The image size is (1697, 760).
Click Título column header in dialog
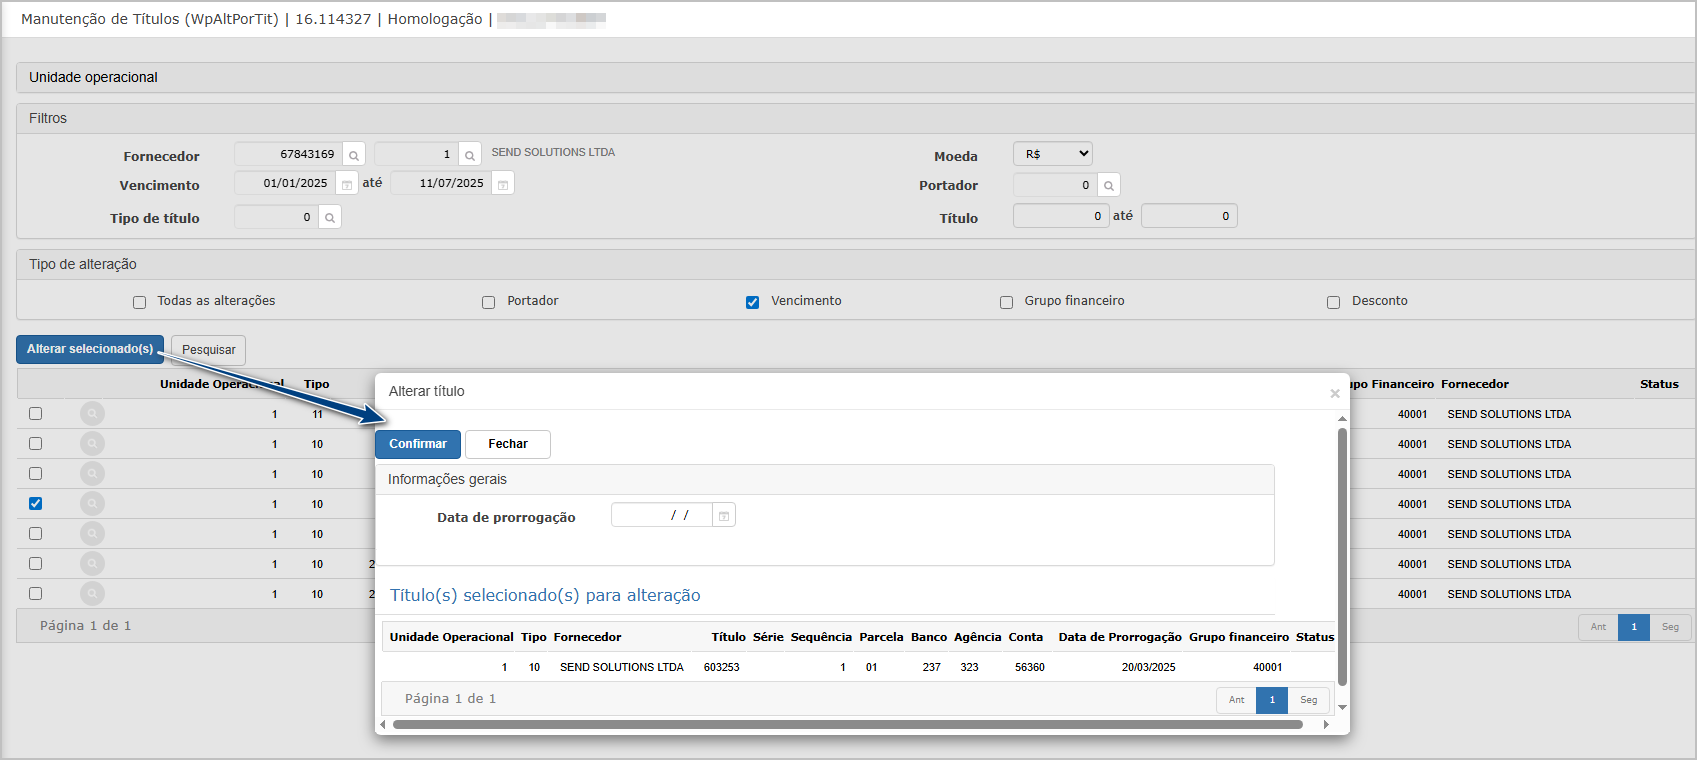pos(729,637)
